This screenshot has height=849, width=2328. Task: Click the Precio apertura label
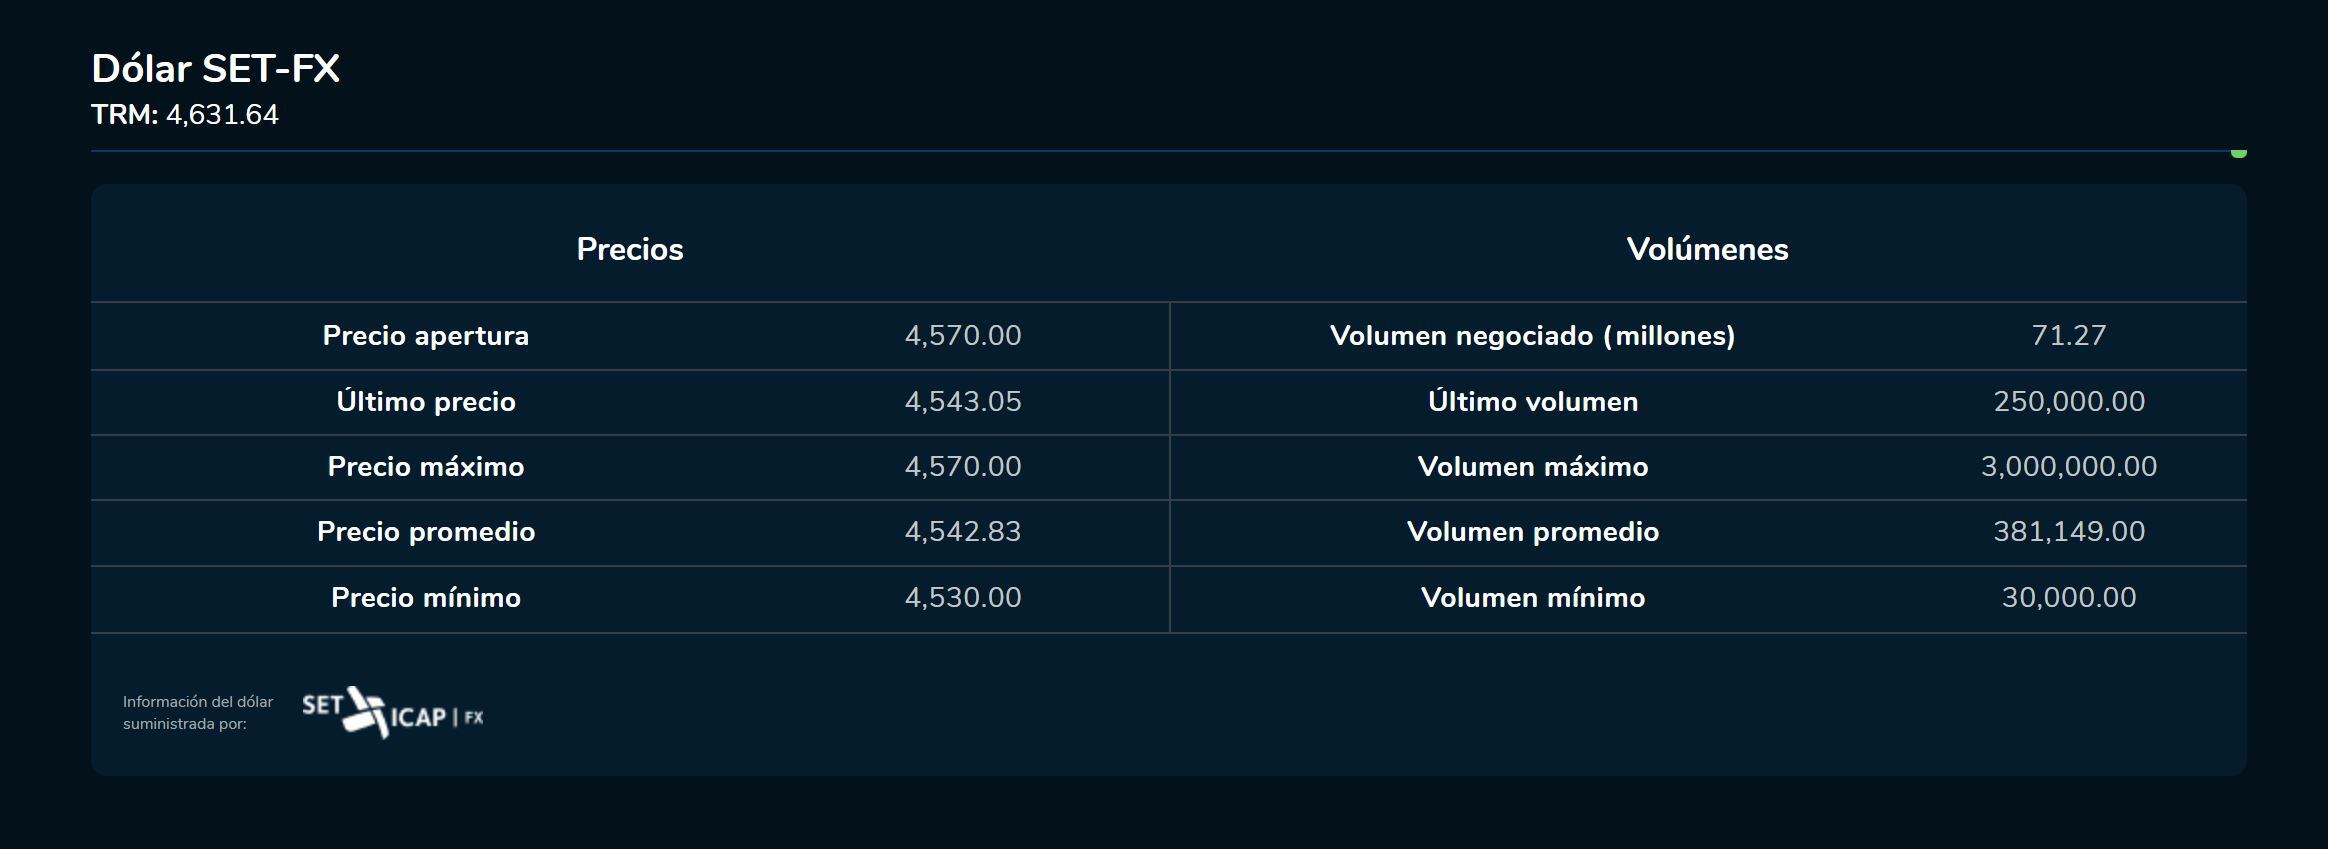click(426, 336)
